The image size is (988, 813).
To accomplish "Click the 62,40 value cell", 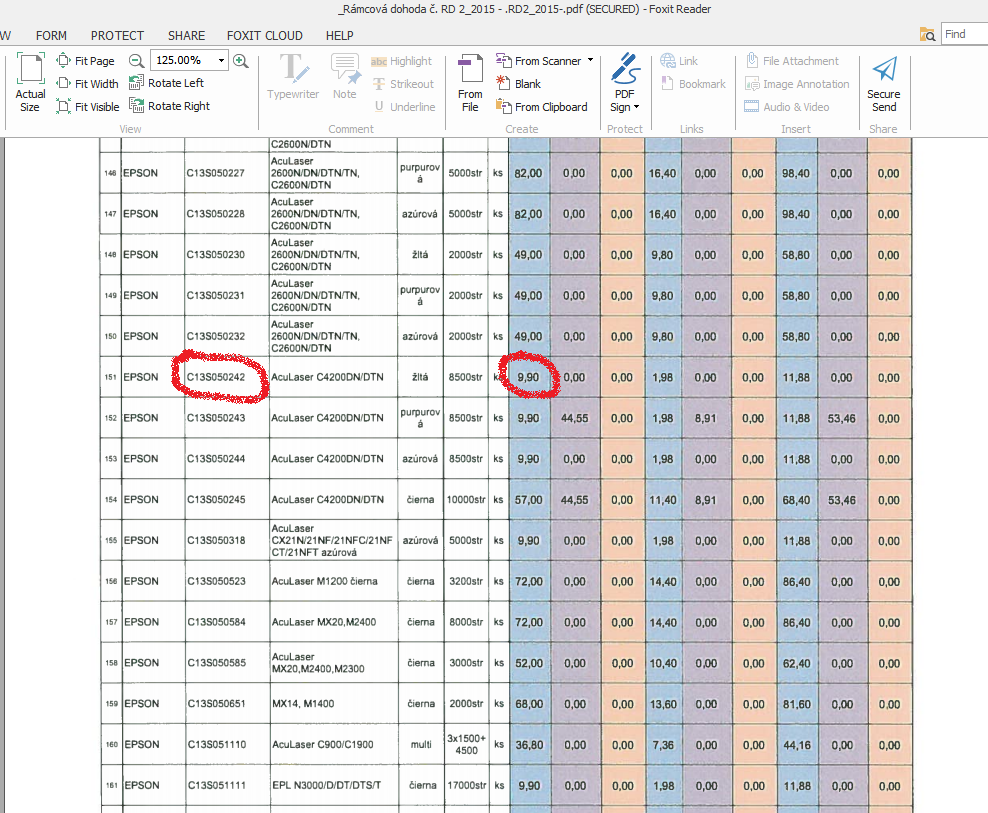I will click(x=797, y=663).
